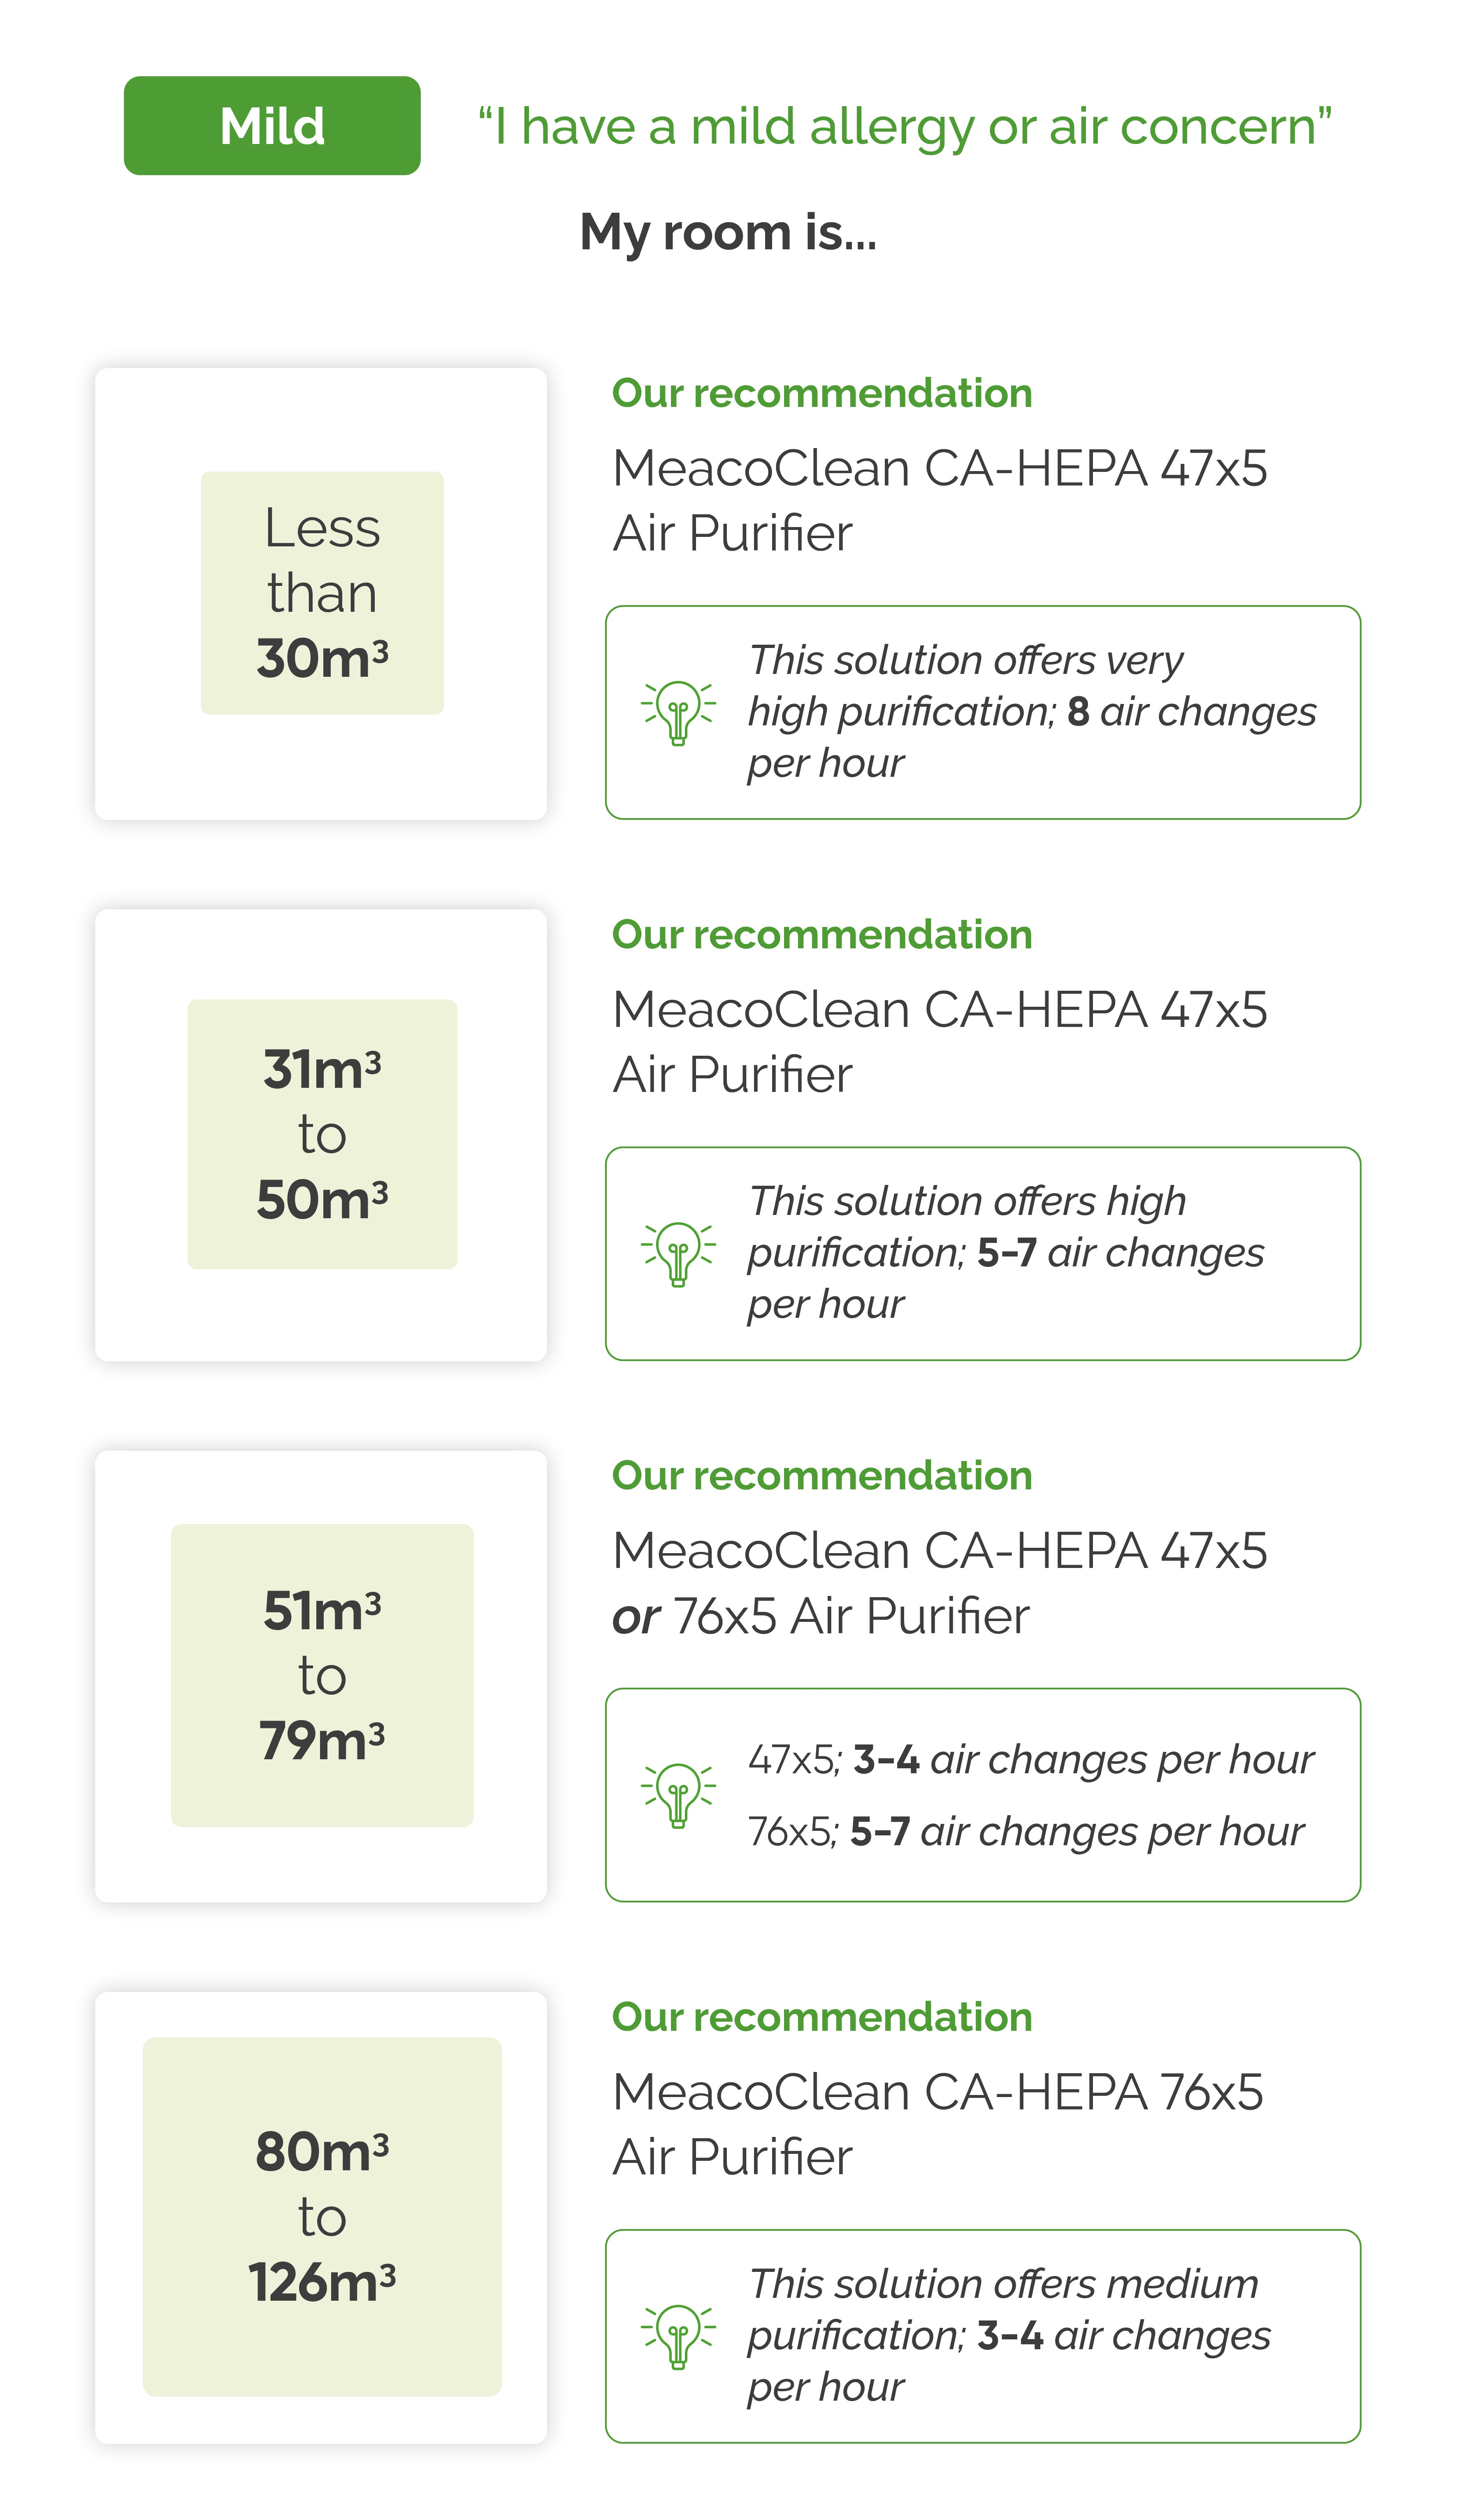Click the green Mild severity button
This screenshot has height=2520, width=1457.
point(272,126)
